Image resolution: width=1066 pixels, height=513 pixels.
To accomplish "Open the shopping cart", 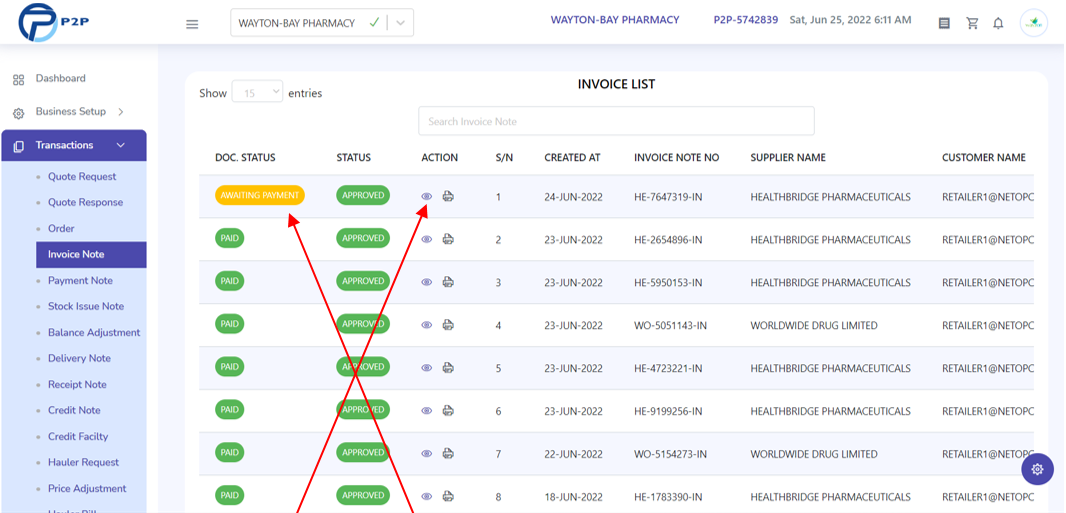I will [x=972, y=23].
